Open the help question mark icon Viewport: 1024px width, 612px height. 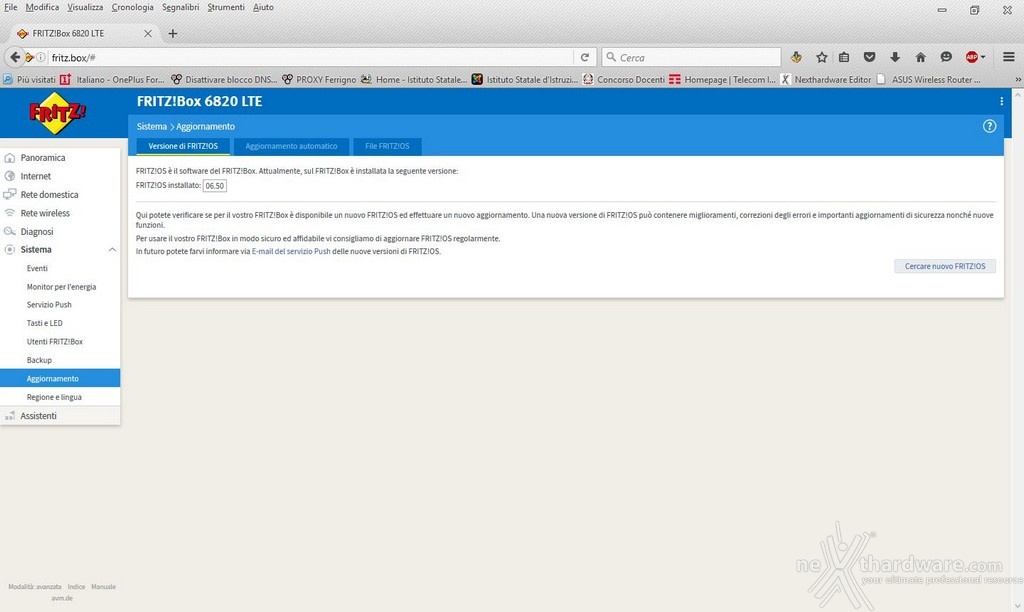(989, 126)
